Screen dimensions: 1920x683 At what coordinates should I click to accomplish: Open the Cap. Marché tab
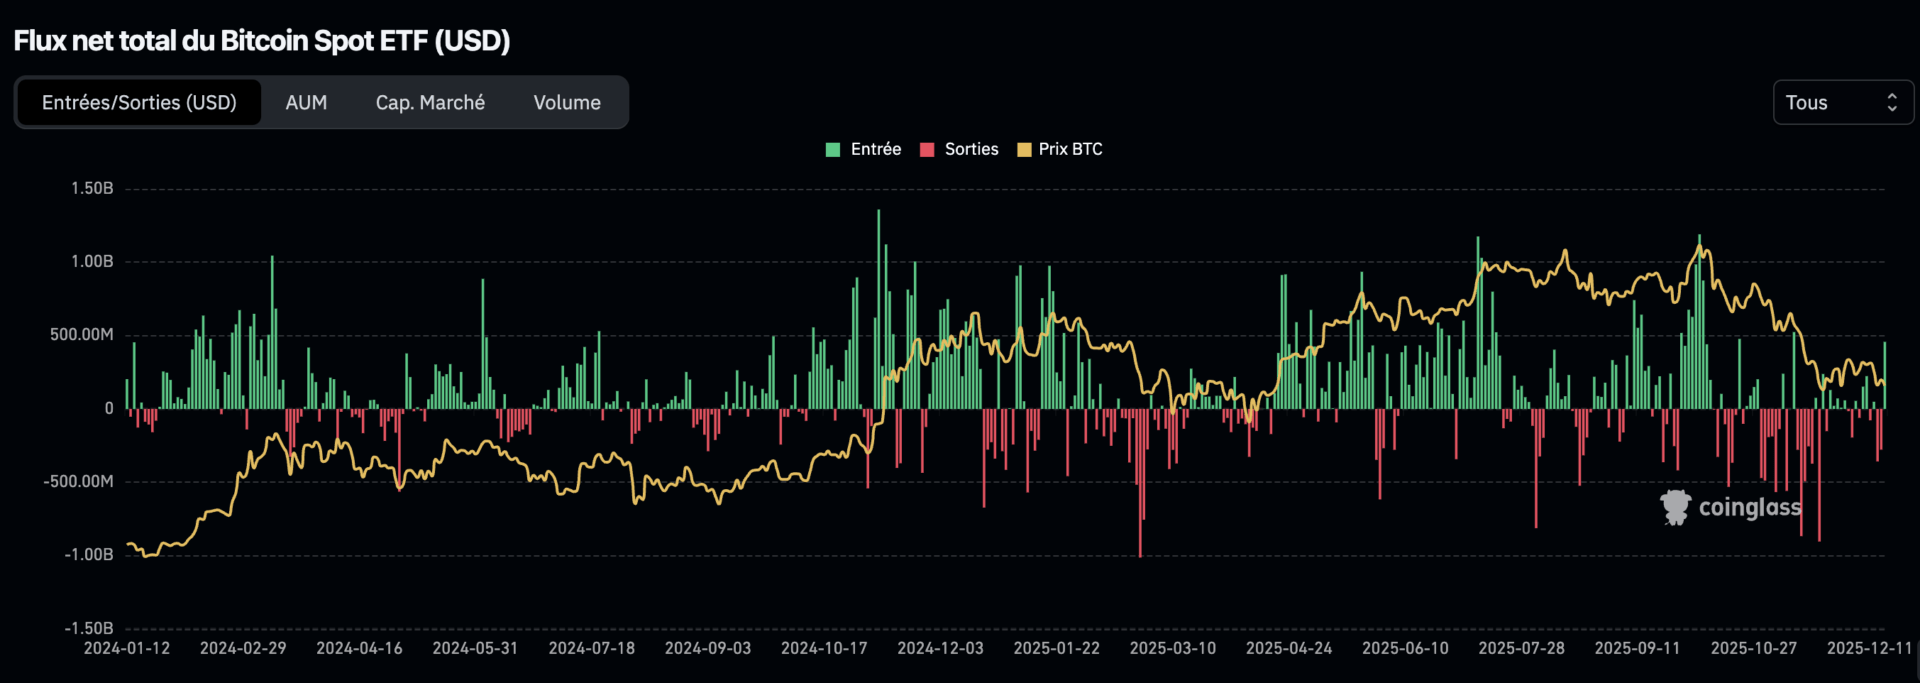click(430, 103)
